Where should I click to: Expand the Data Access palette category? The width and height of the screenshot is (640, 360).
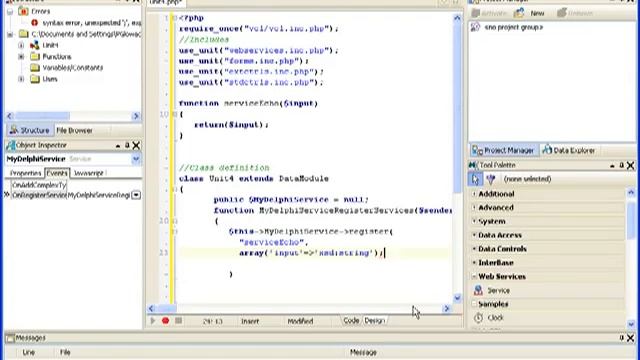click(x=474, y=236)
